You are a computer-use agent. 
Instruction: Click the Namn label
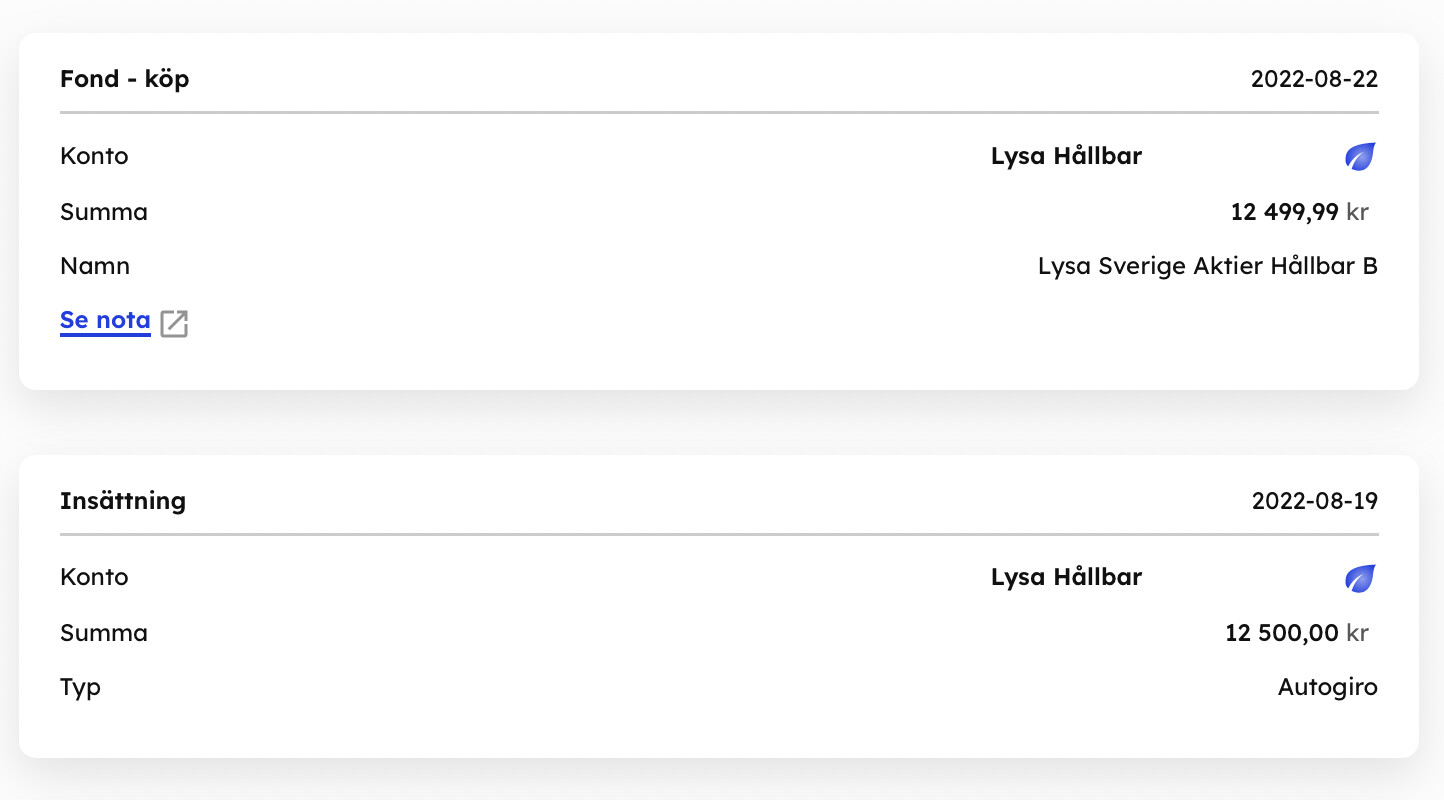point(95,267)
